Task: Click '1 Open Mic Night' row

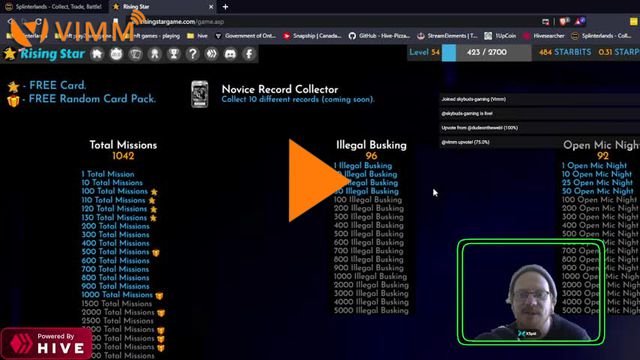Action: click(594, 166)
